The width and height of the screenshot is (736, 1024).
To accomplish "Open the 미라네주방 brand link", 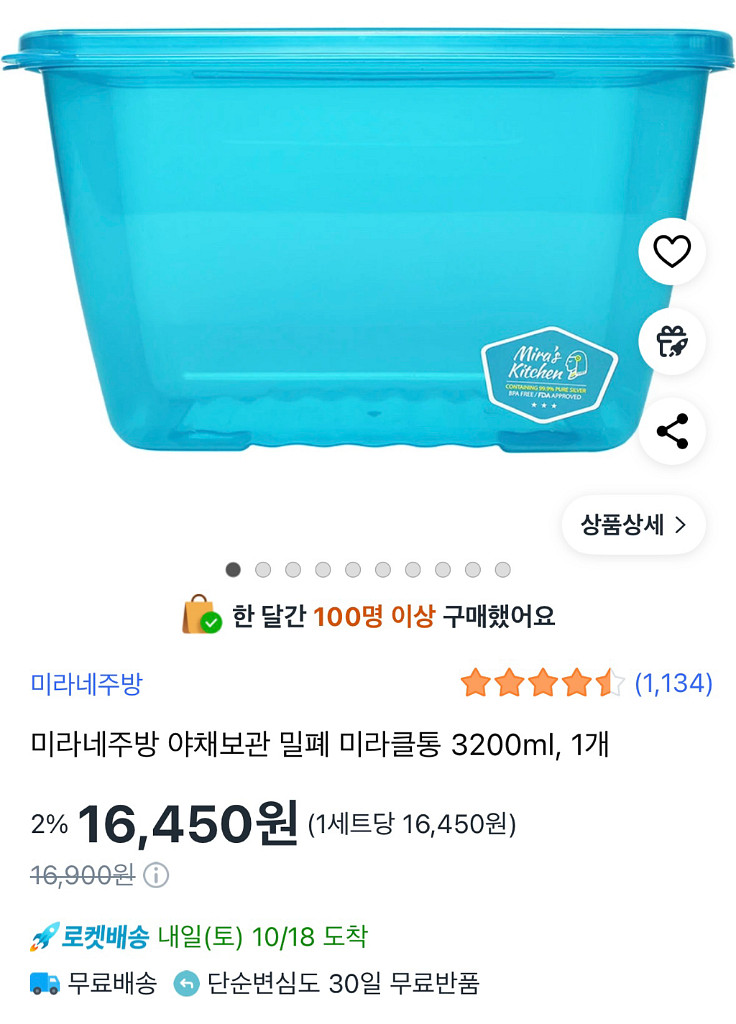I will [x=87, y=684].
